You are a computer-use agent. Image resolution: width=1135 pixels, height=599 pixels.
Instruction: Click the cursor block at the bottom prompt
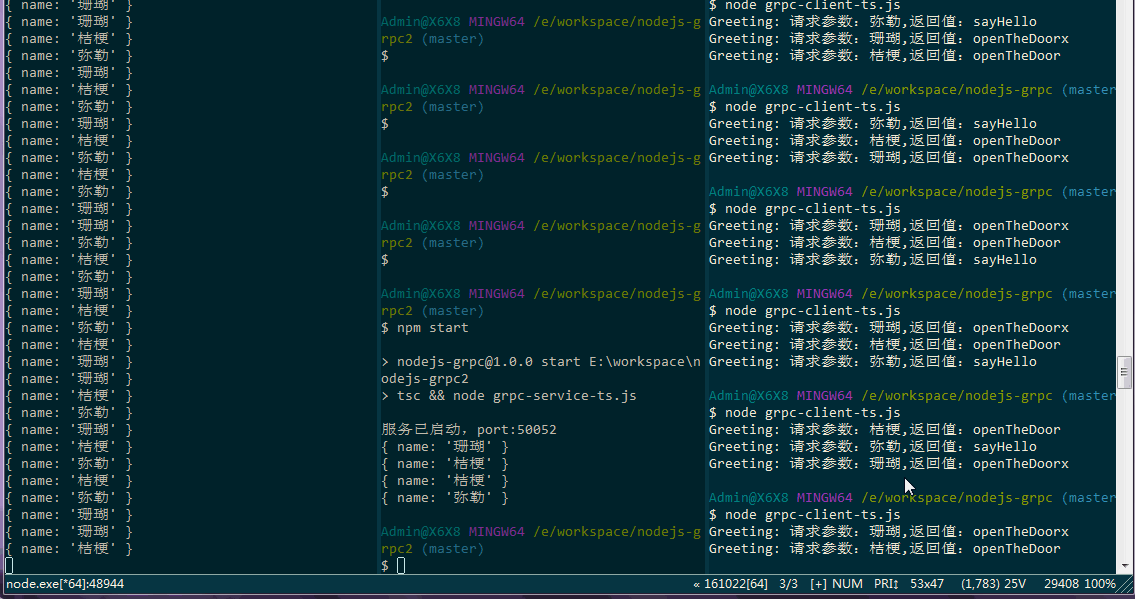point(400,565)
